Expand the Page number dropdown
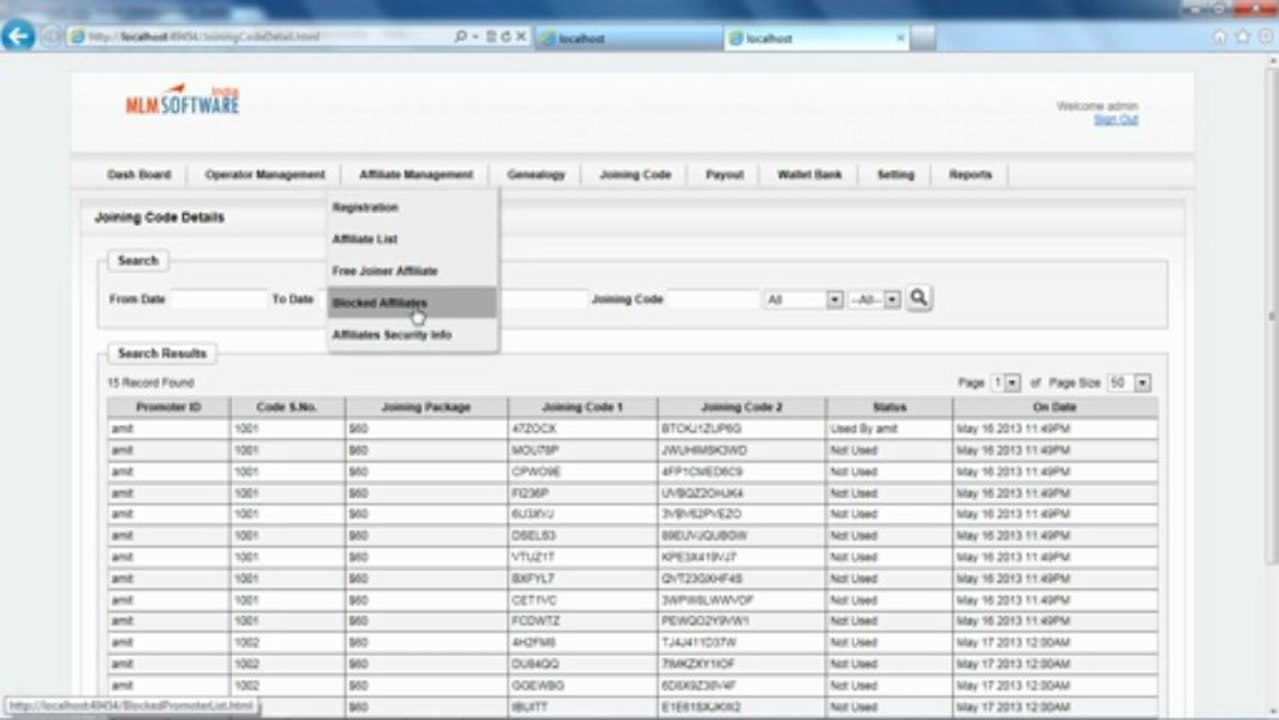Image resolution: width=1279 pixels, height=720 pixels. (1006, 383)
